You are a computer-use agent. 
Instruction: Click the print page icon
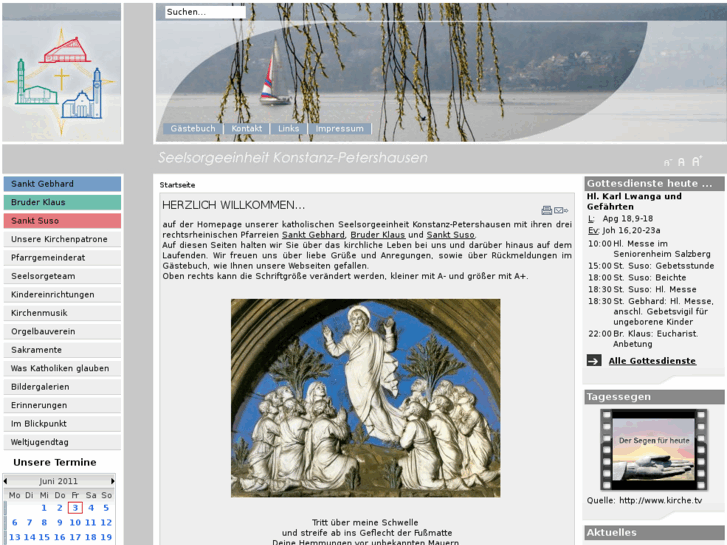[x=546, y=210]
